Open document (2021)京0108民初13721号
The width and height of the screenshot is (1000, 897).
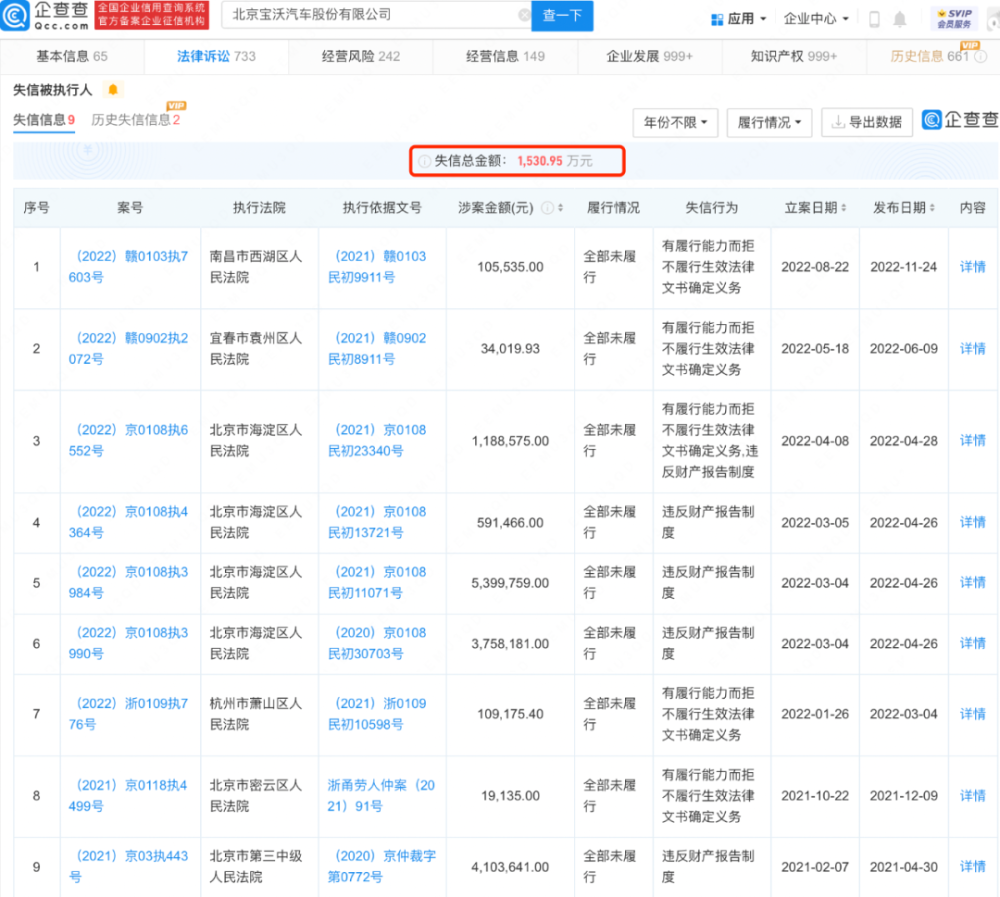tap(377, 522)
